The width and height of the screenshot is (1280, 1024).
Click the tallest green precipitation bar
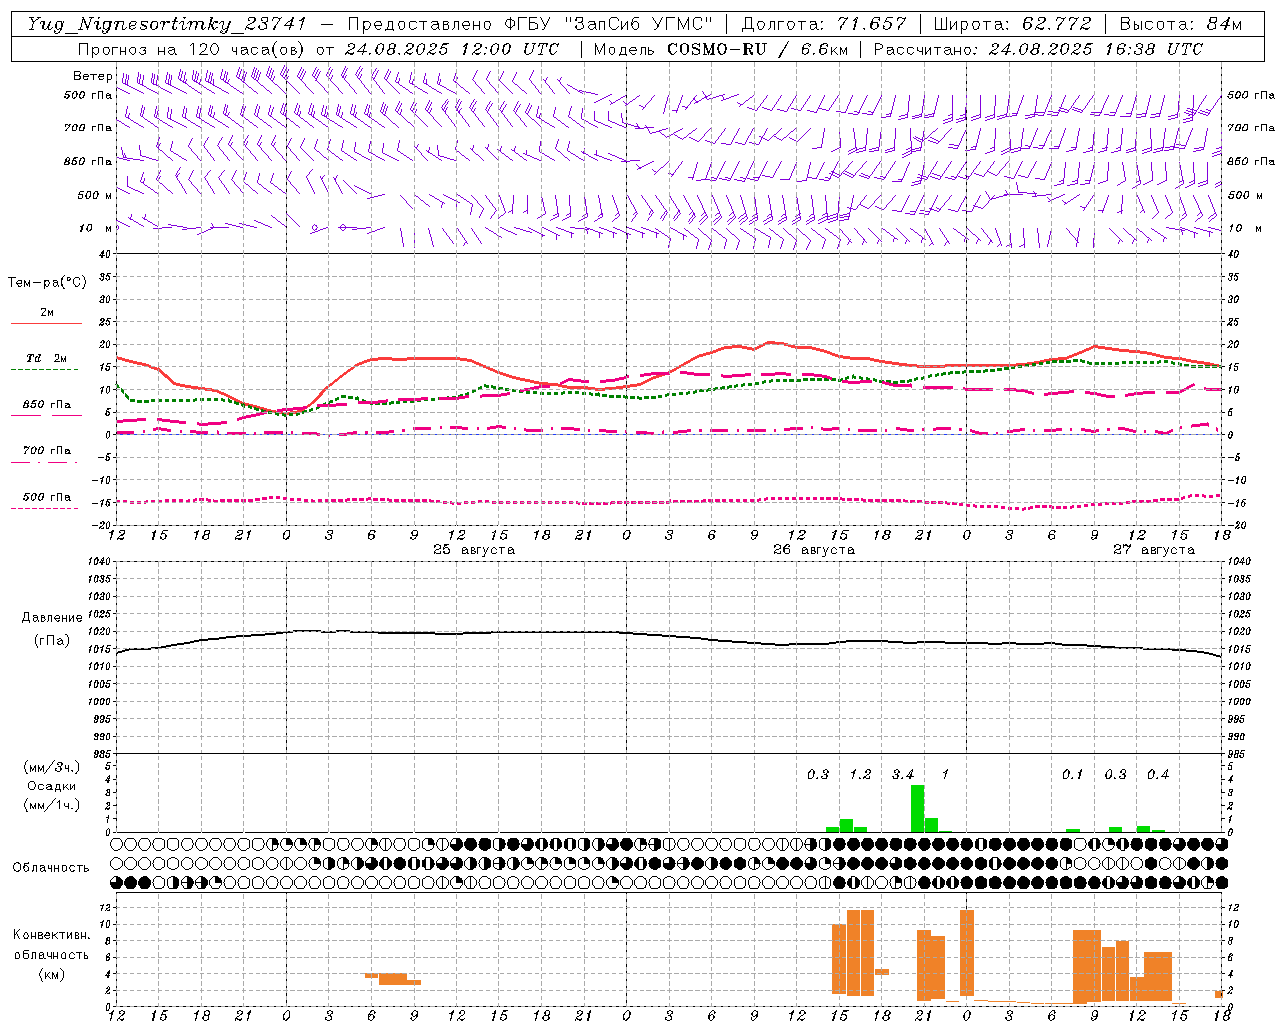[917, 808]
